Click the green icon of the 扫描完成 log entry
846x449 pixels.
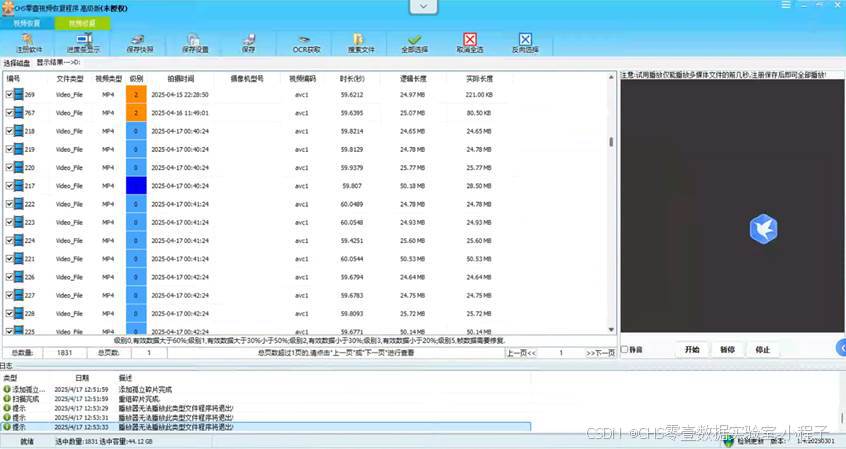6,399
